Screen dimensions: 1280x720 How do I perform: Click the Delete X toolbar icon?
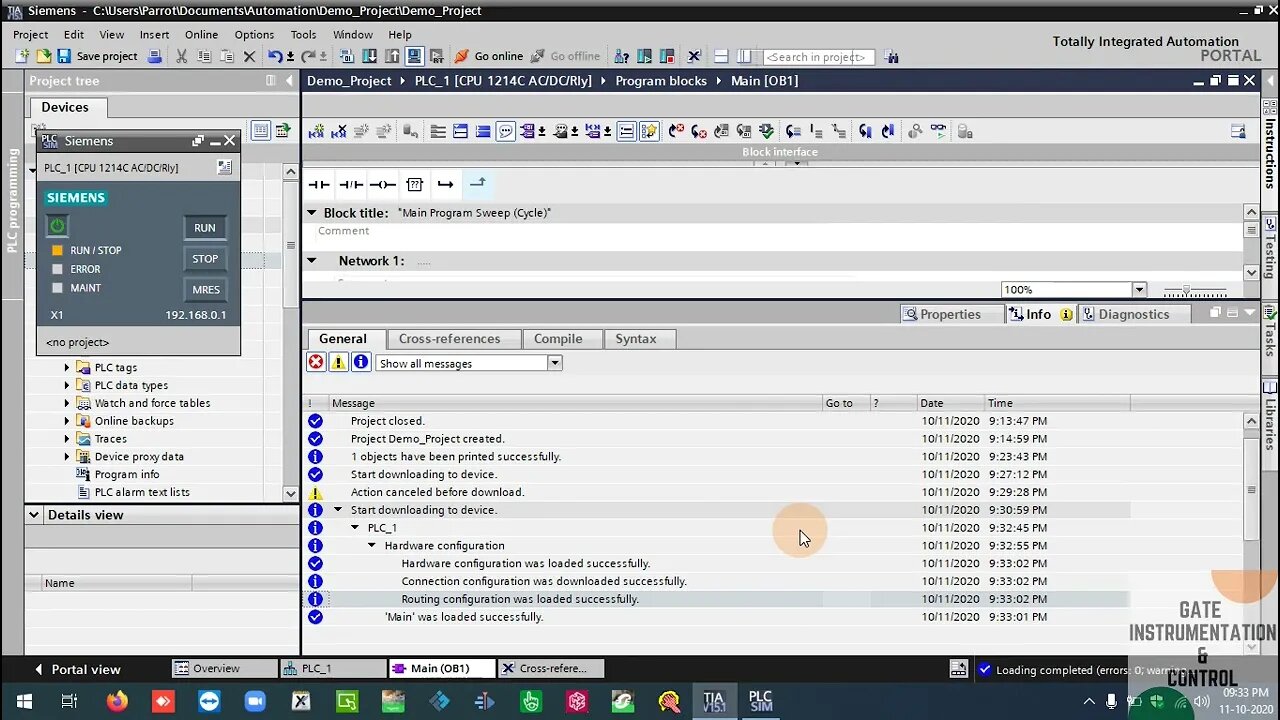(x=249, y=56)
